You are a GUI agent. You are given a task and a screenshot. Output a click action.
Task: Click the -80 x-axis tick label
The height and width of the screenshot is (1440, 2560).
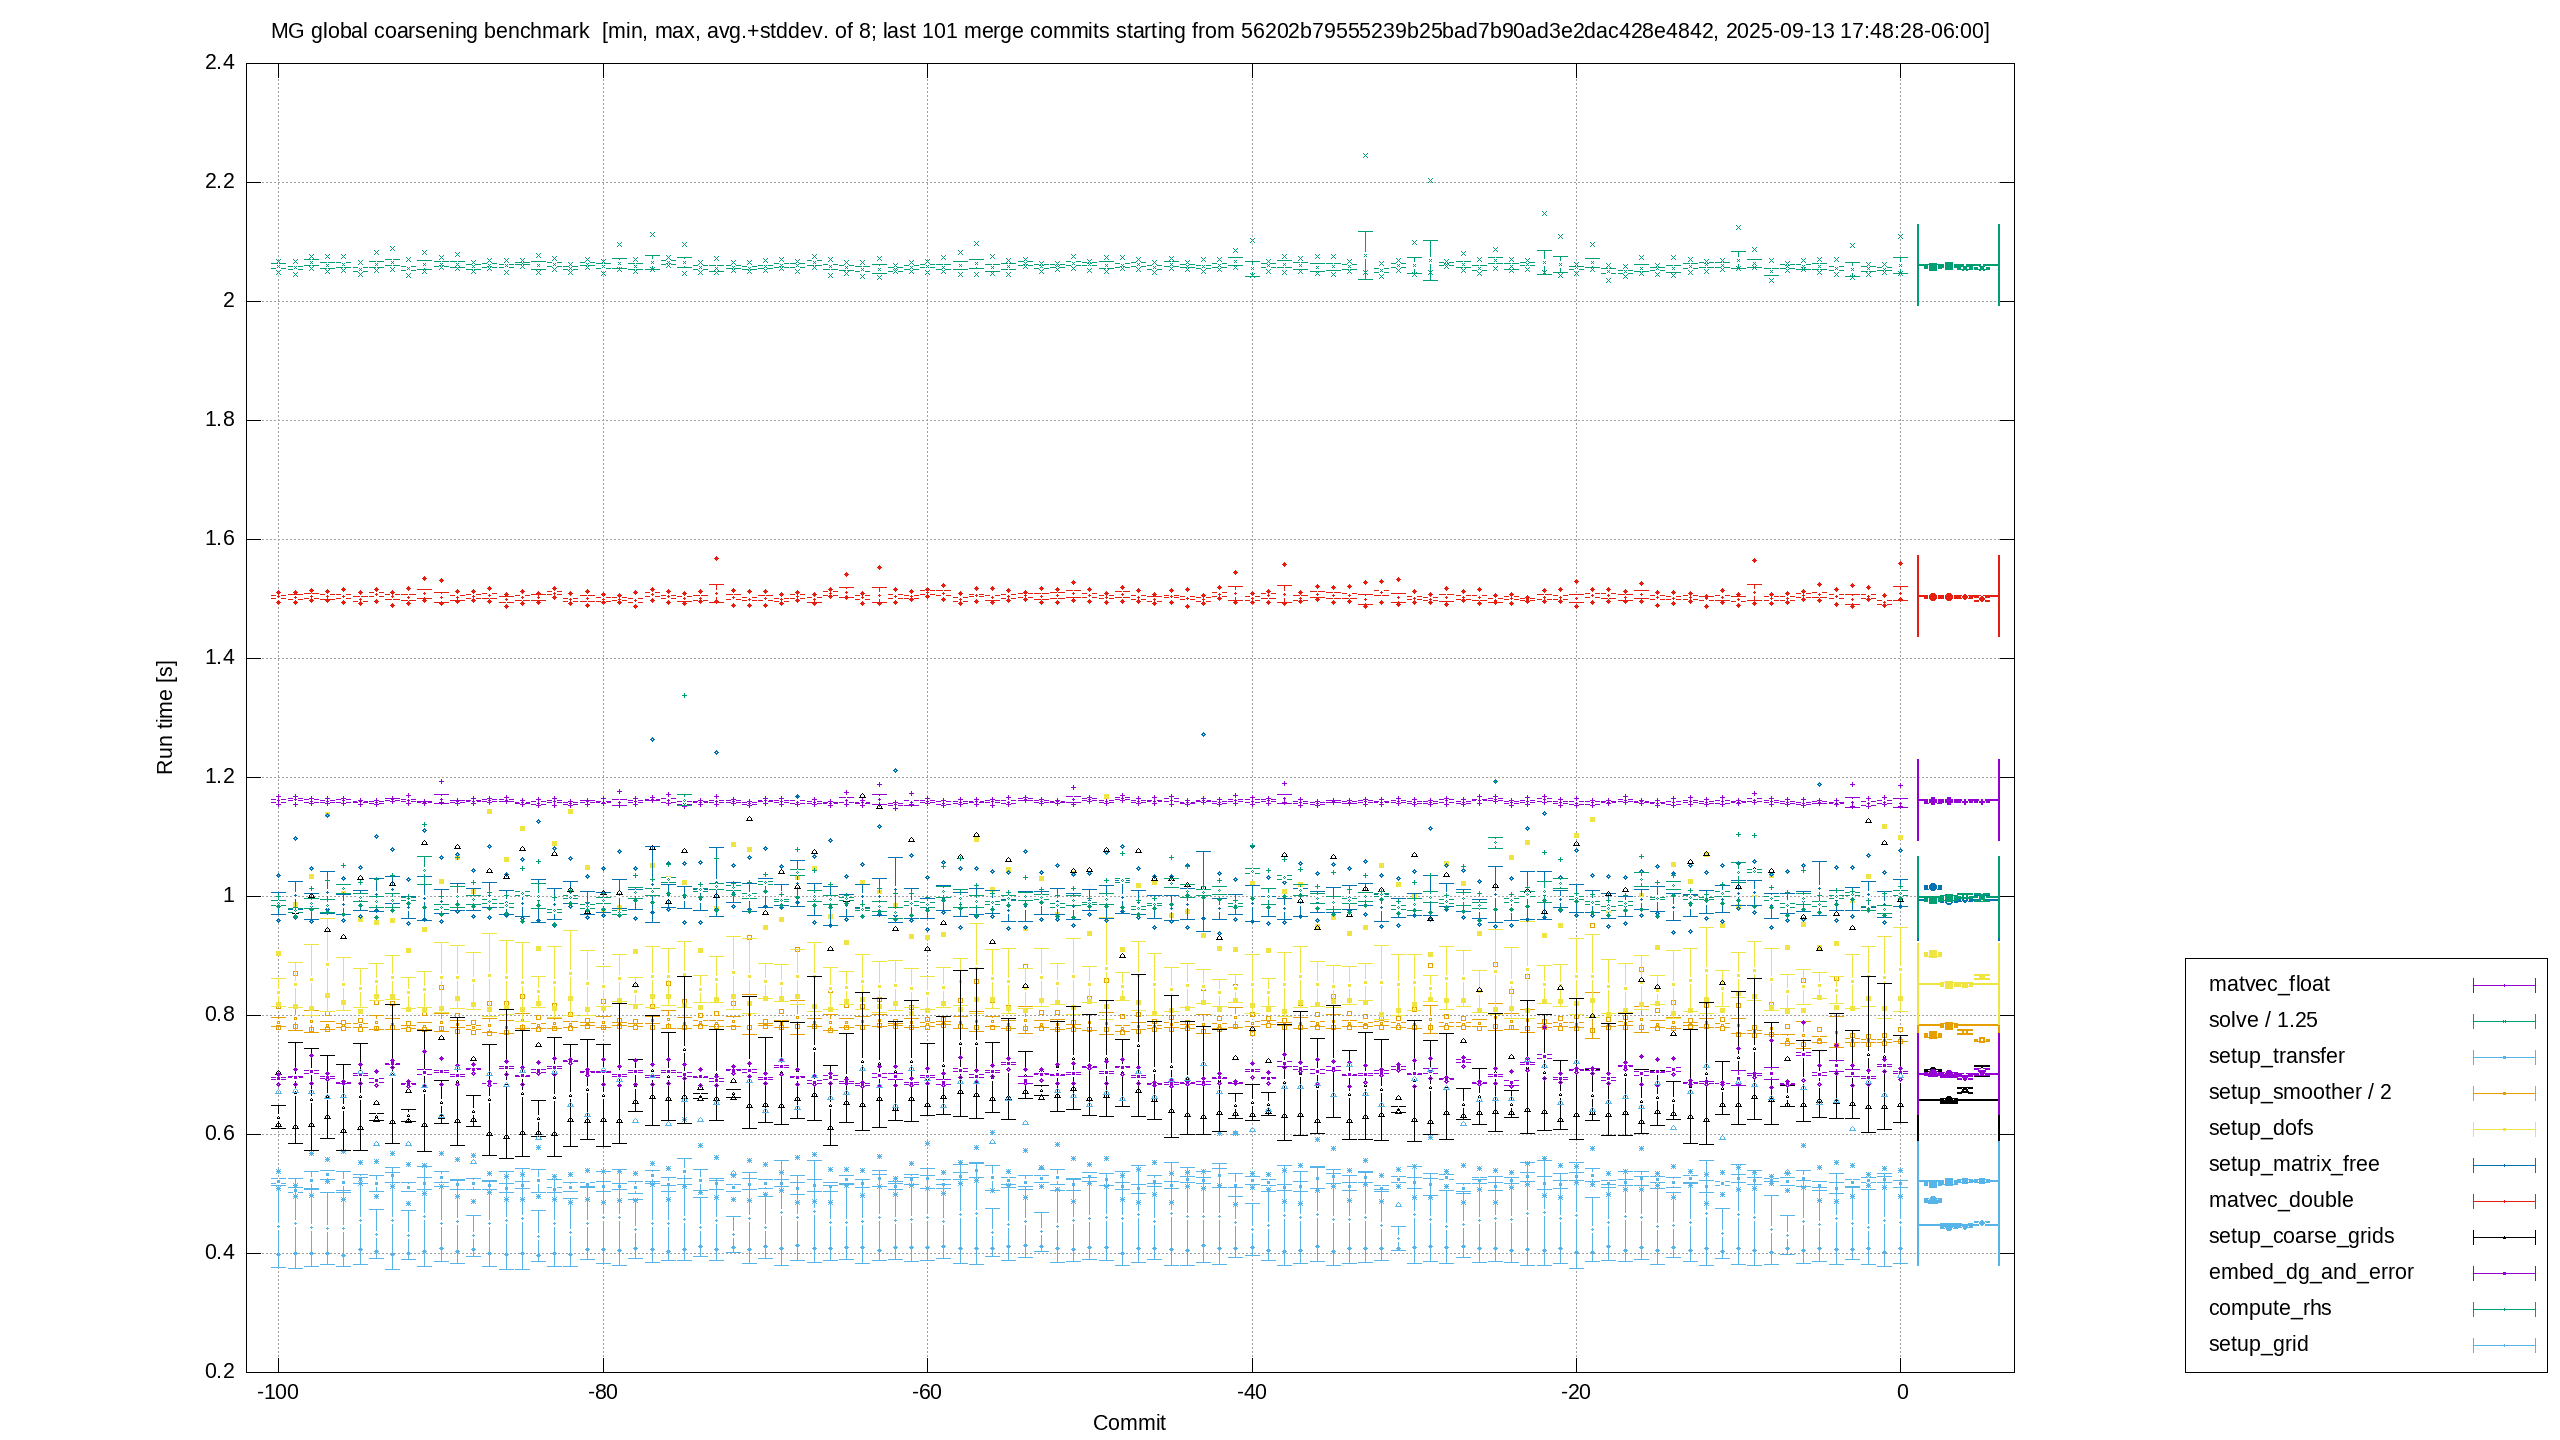(602, 1392)
